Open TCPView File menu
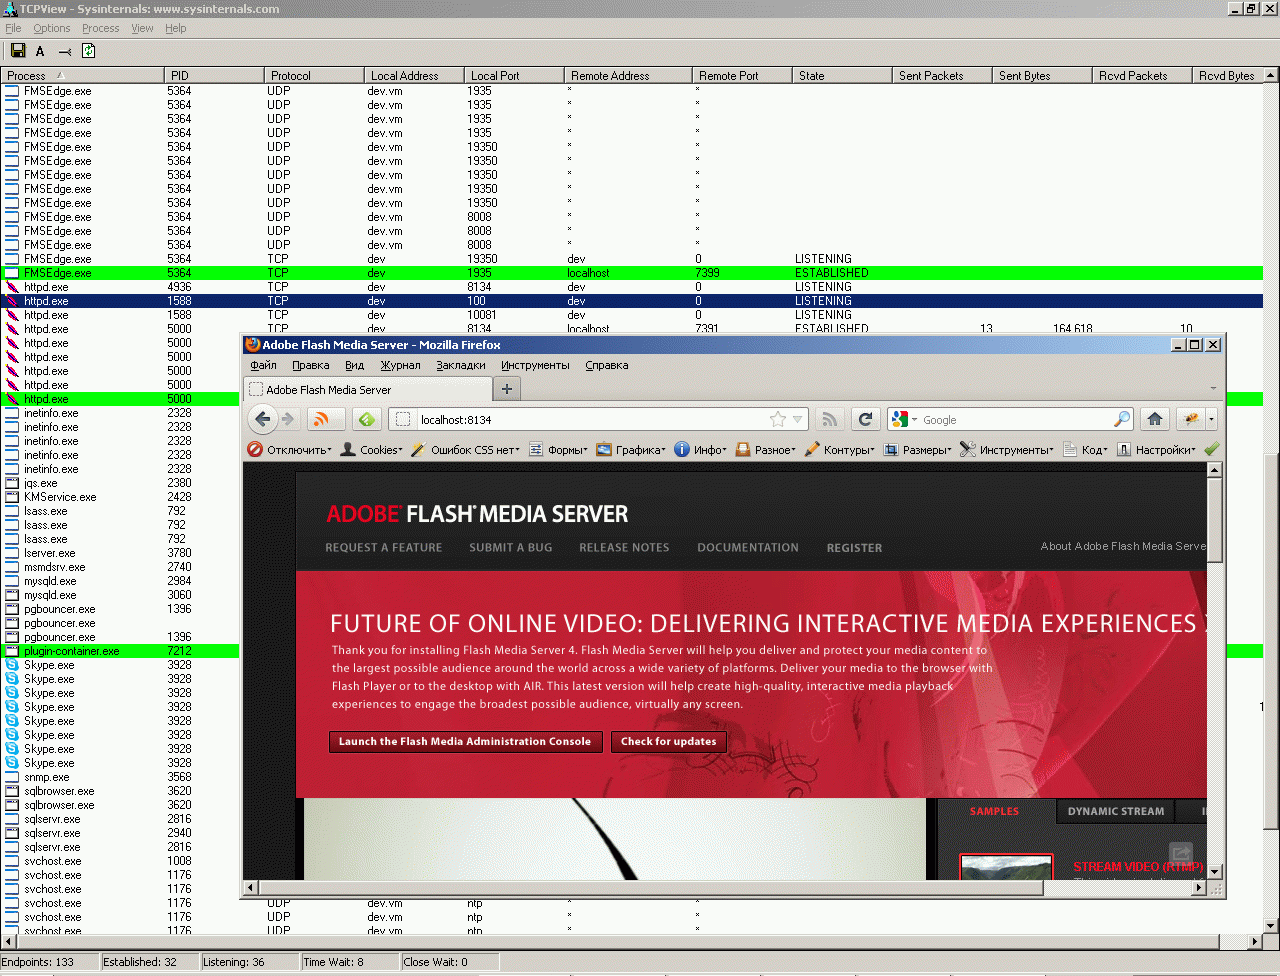Image resolution: width=1280 pixels, height=976 pixels. [13, 28]
